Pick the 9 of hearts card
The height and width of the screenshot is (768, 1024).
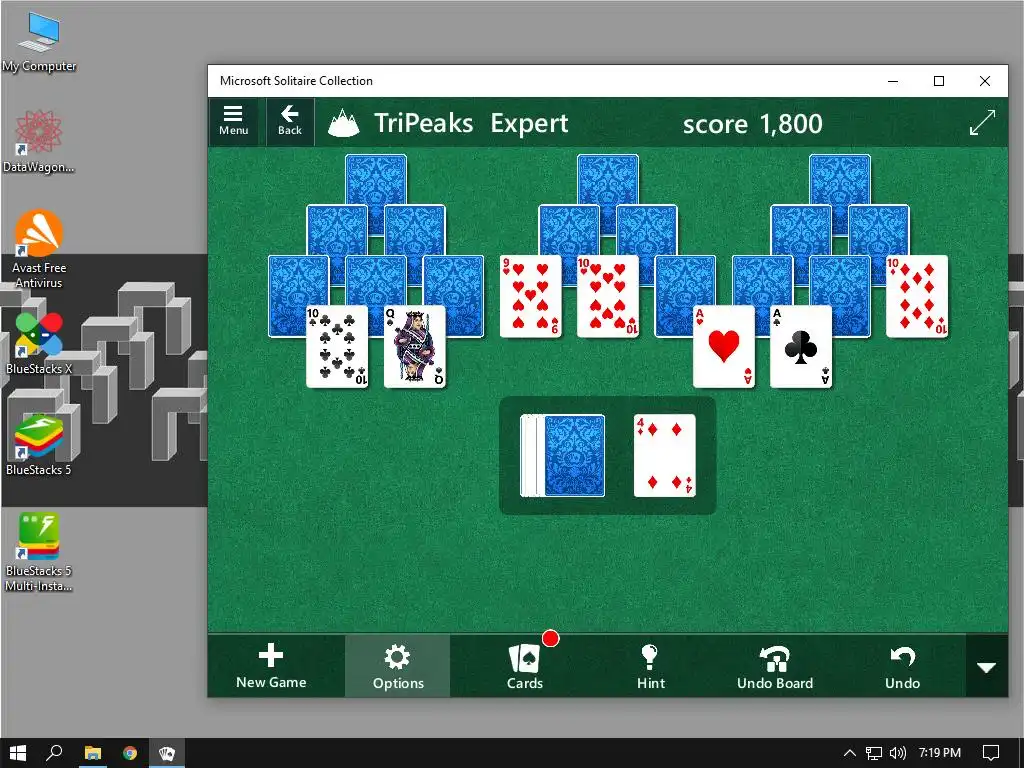point(530,296)
